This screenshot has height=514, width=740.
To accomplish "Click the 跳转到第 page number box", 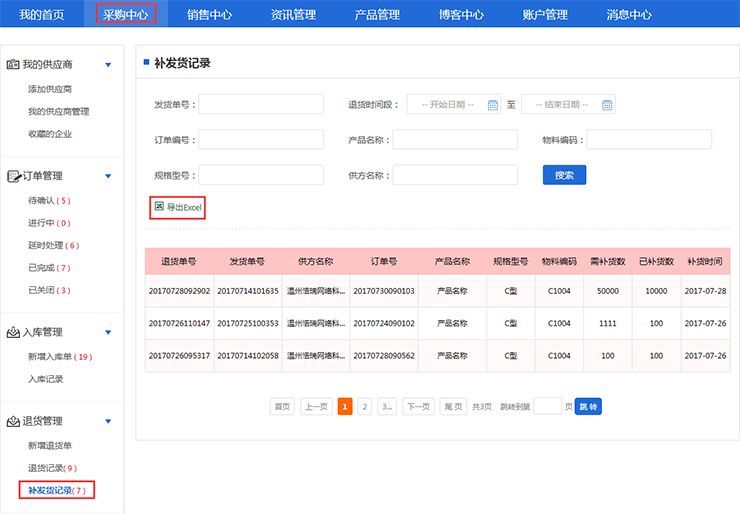I will tap(547, 406).
